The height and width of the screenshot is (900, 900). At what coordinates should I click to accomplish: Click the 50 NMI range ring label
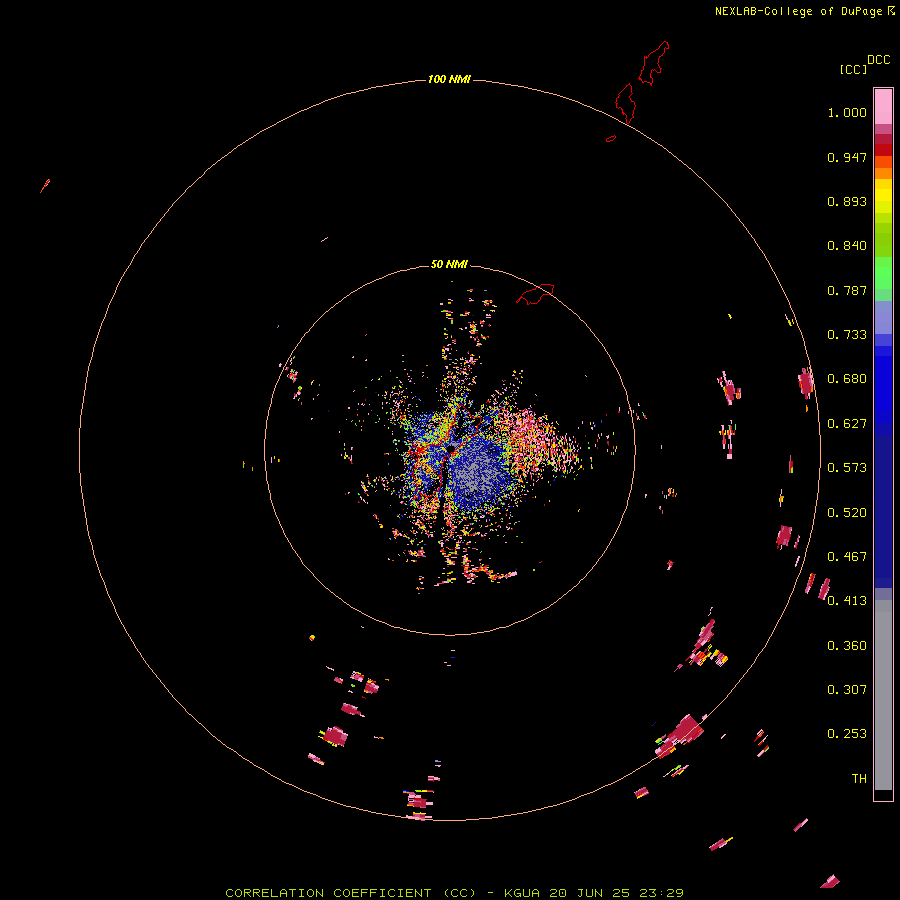click(x=449, y=264)
